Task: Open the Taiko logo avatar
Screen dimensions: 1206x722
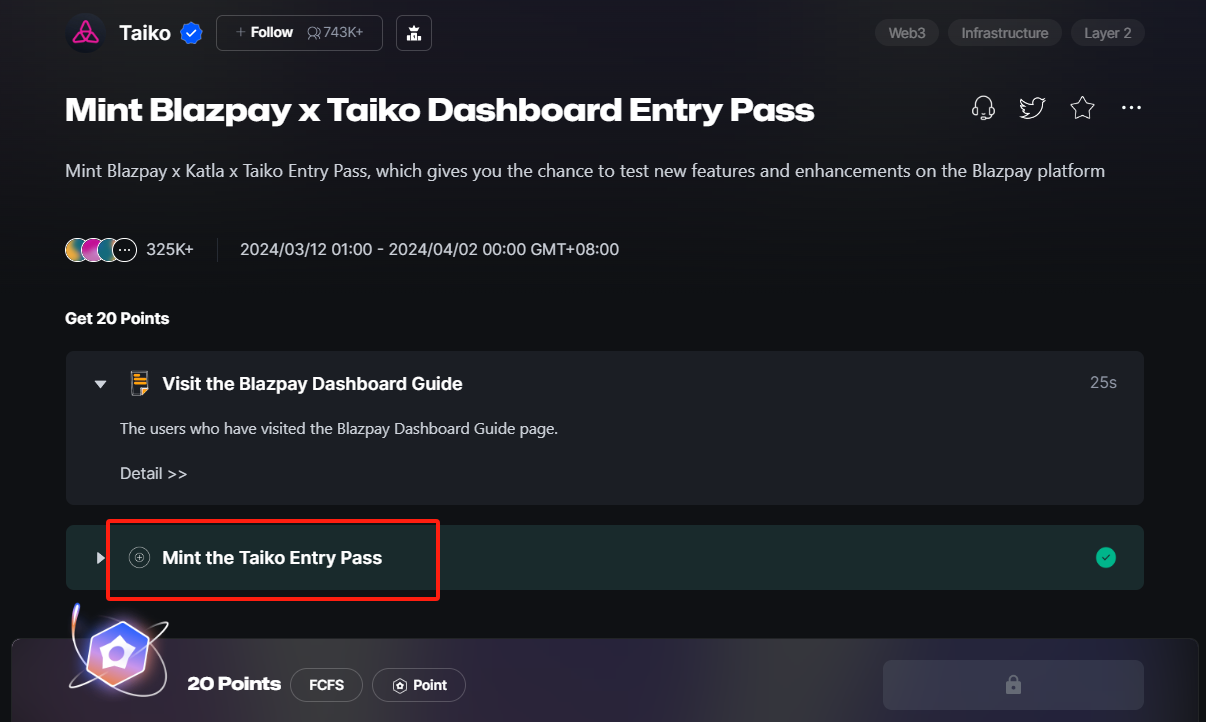Action: [x=85, y=33]
